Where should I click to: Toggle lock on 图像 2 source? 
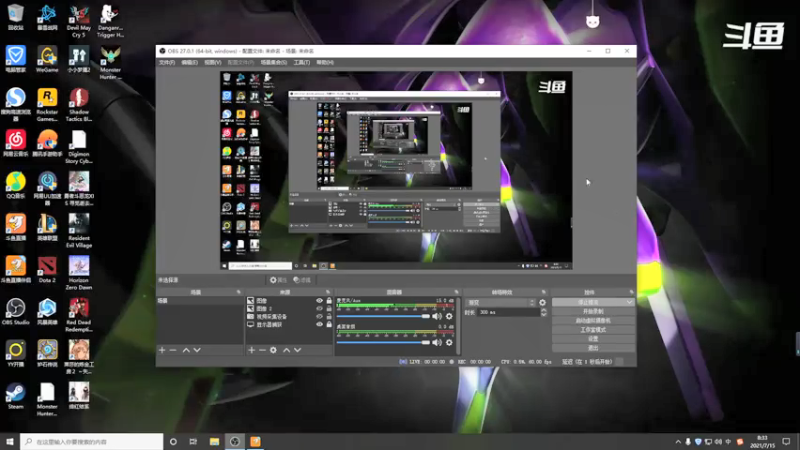(329, 308)
